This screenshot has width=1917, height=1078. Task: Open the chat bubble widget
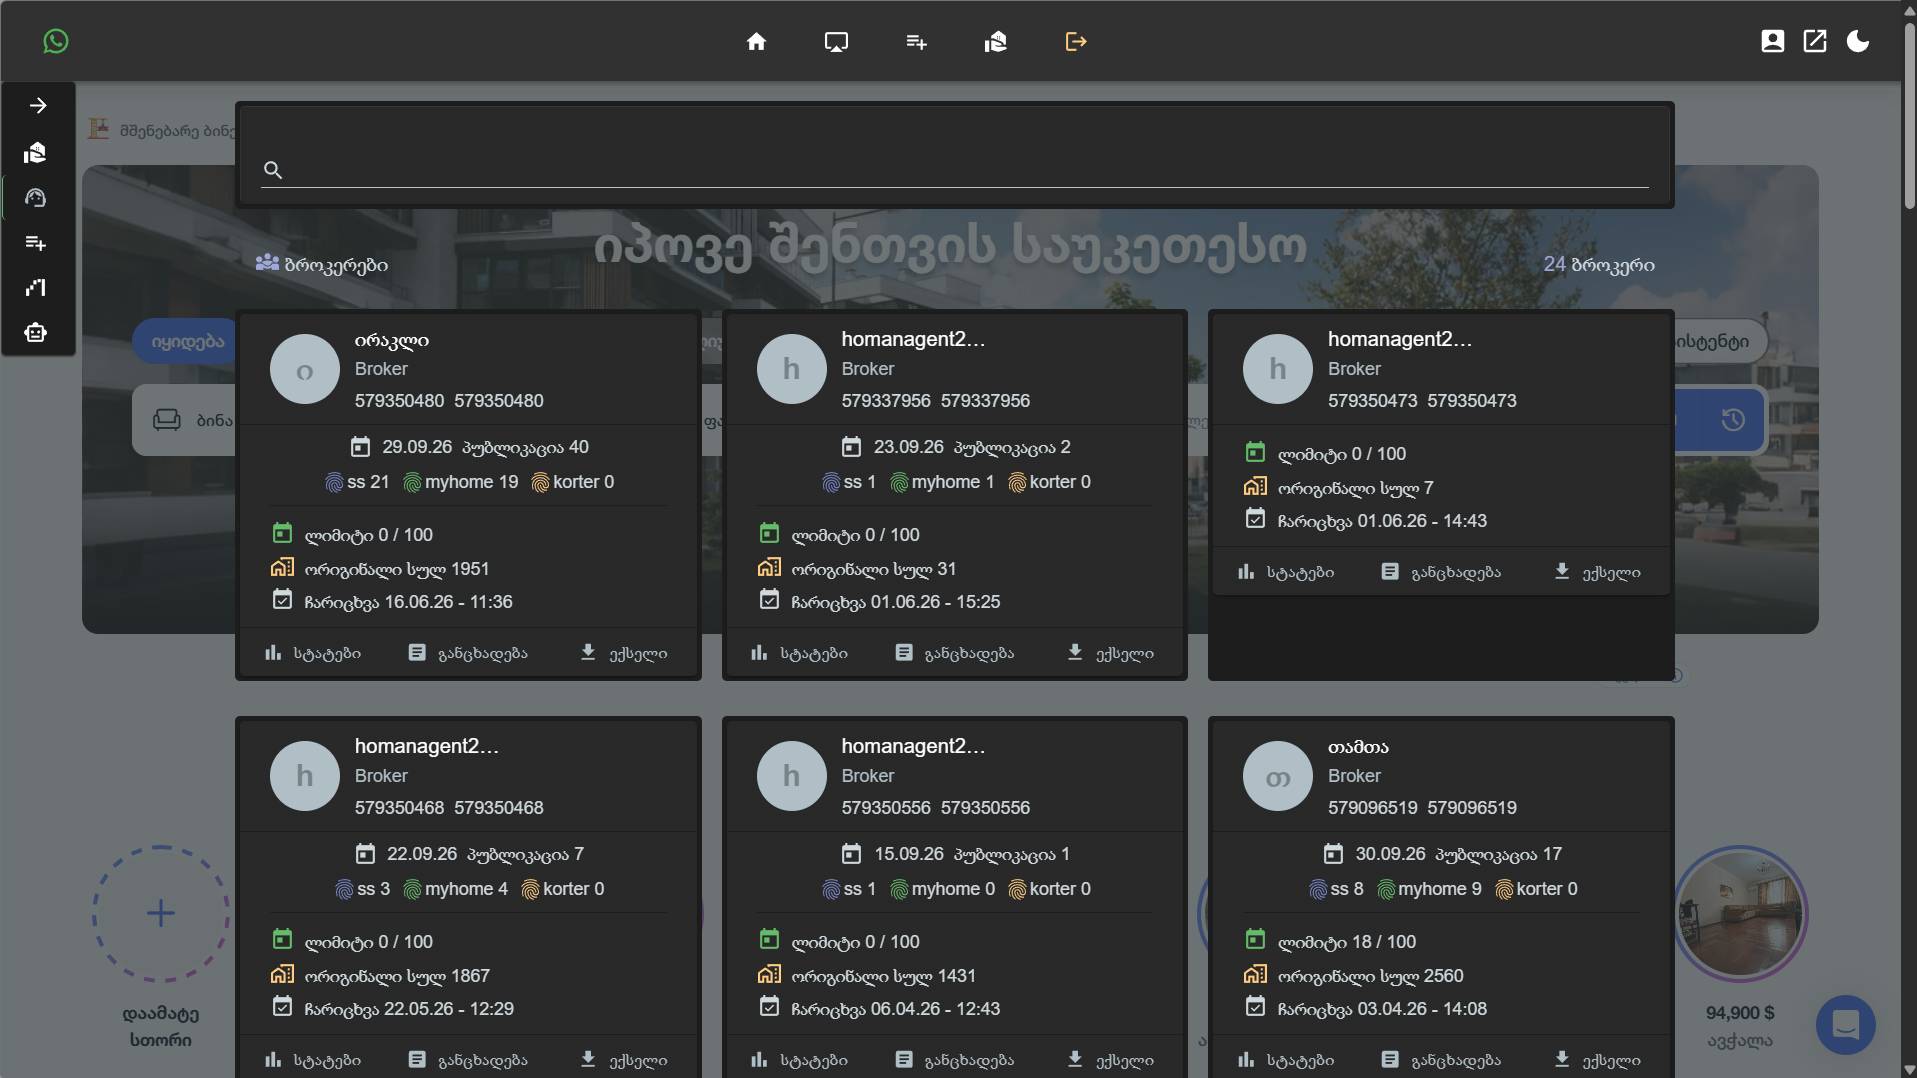[1846, 1025]
